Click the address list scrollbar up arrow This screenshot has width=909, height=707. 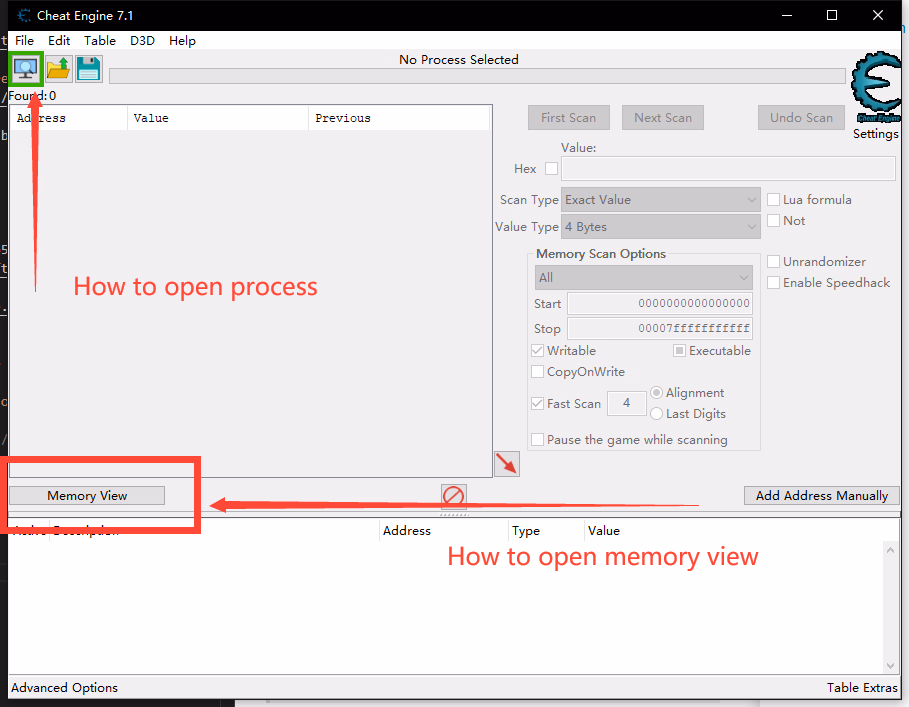pyautogui.click(x=890, y=549)
